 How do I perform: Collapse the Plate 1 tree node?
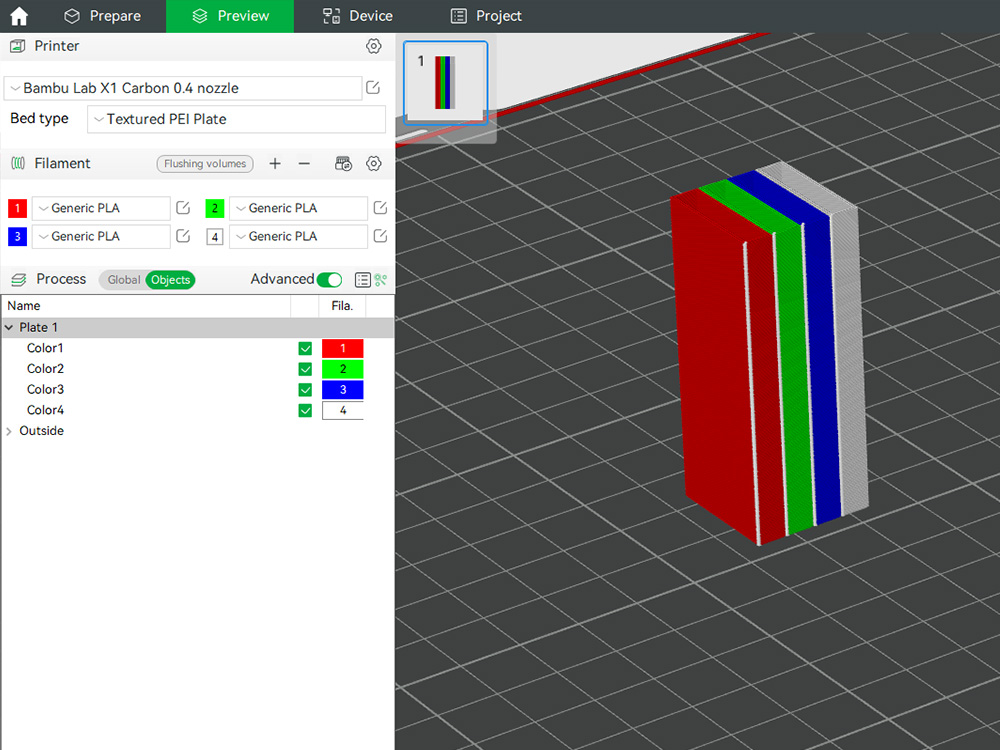click(10, 327)
